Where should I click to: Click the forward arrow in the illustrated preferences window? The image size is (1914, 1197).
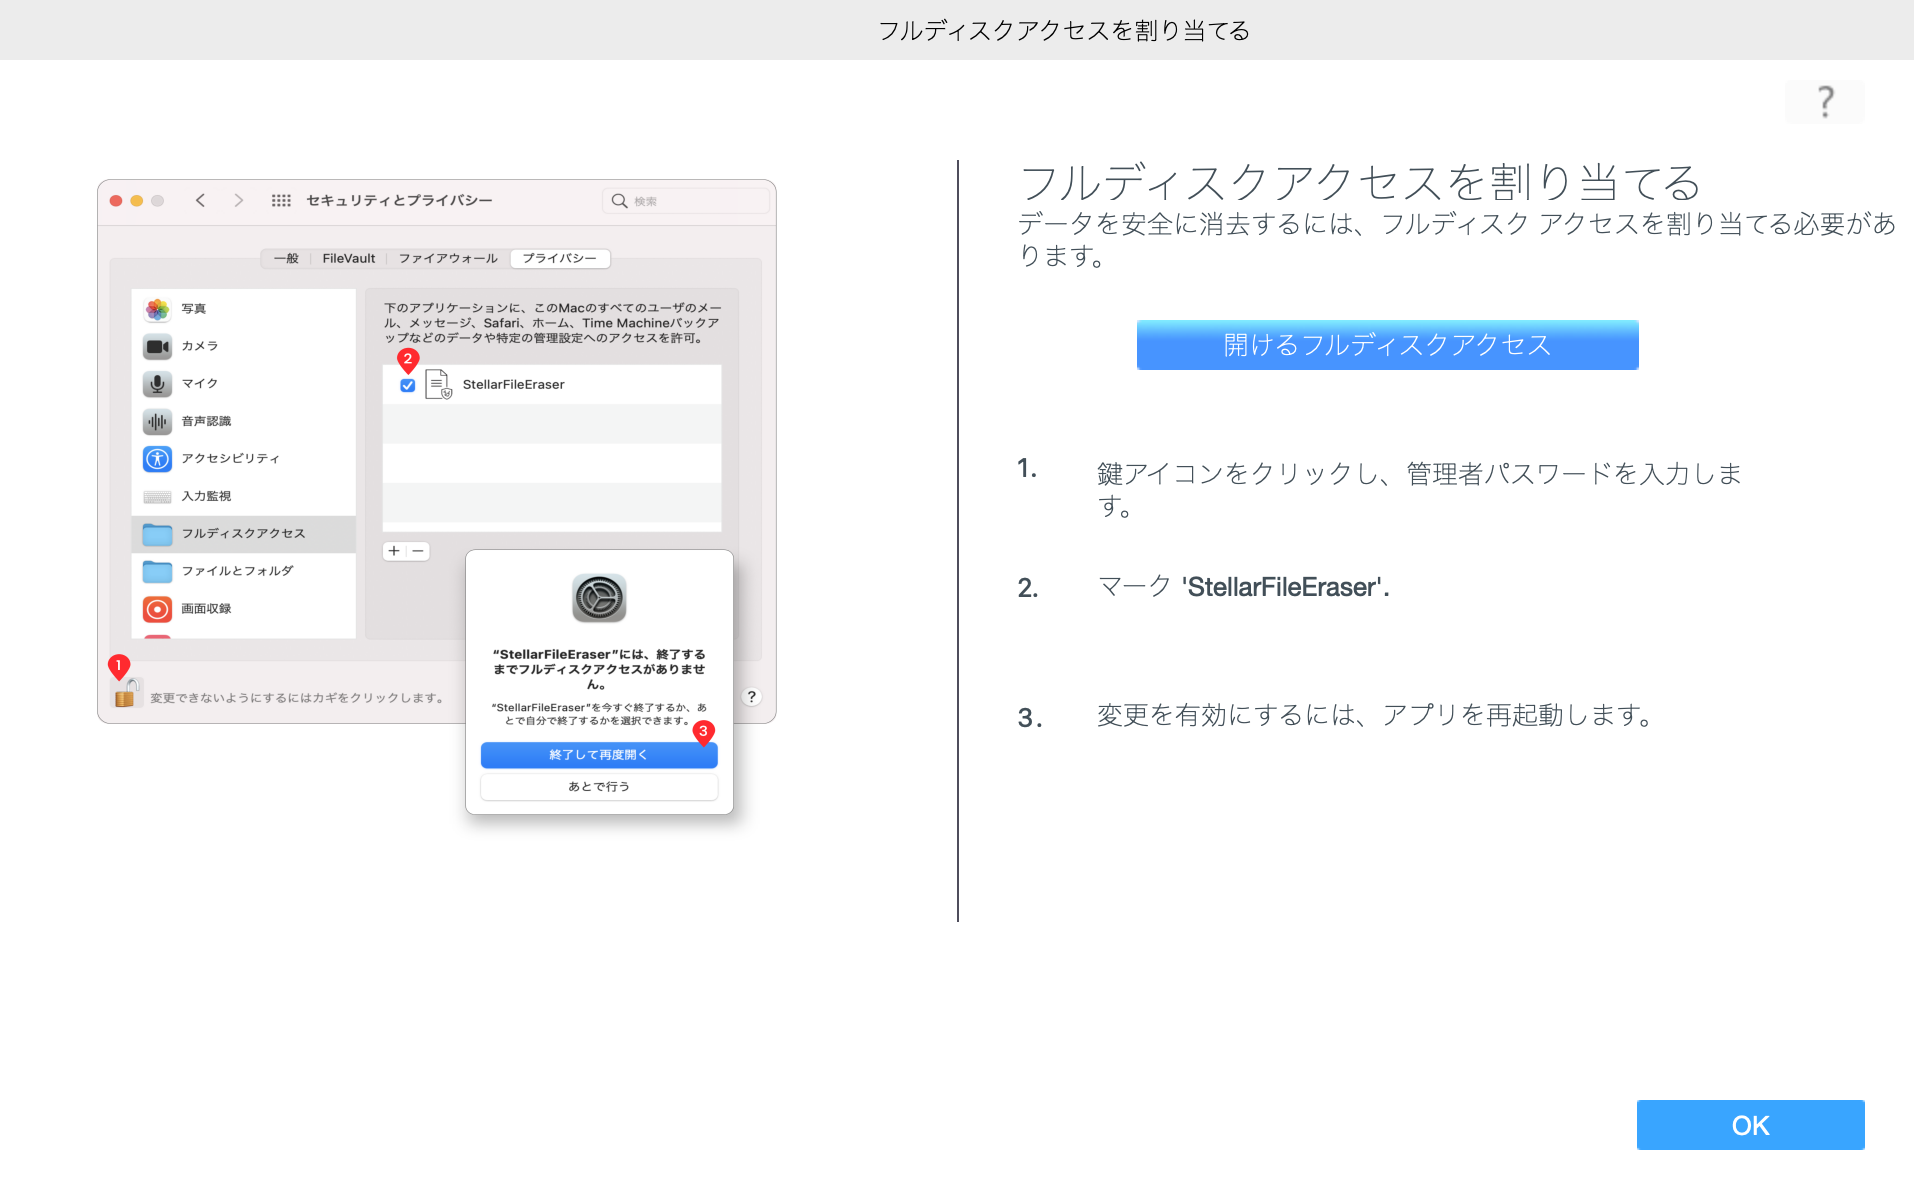click(238, 200)
